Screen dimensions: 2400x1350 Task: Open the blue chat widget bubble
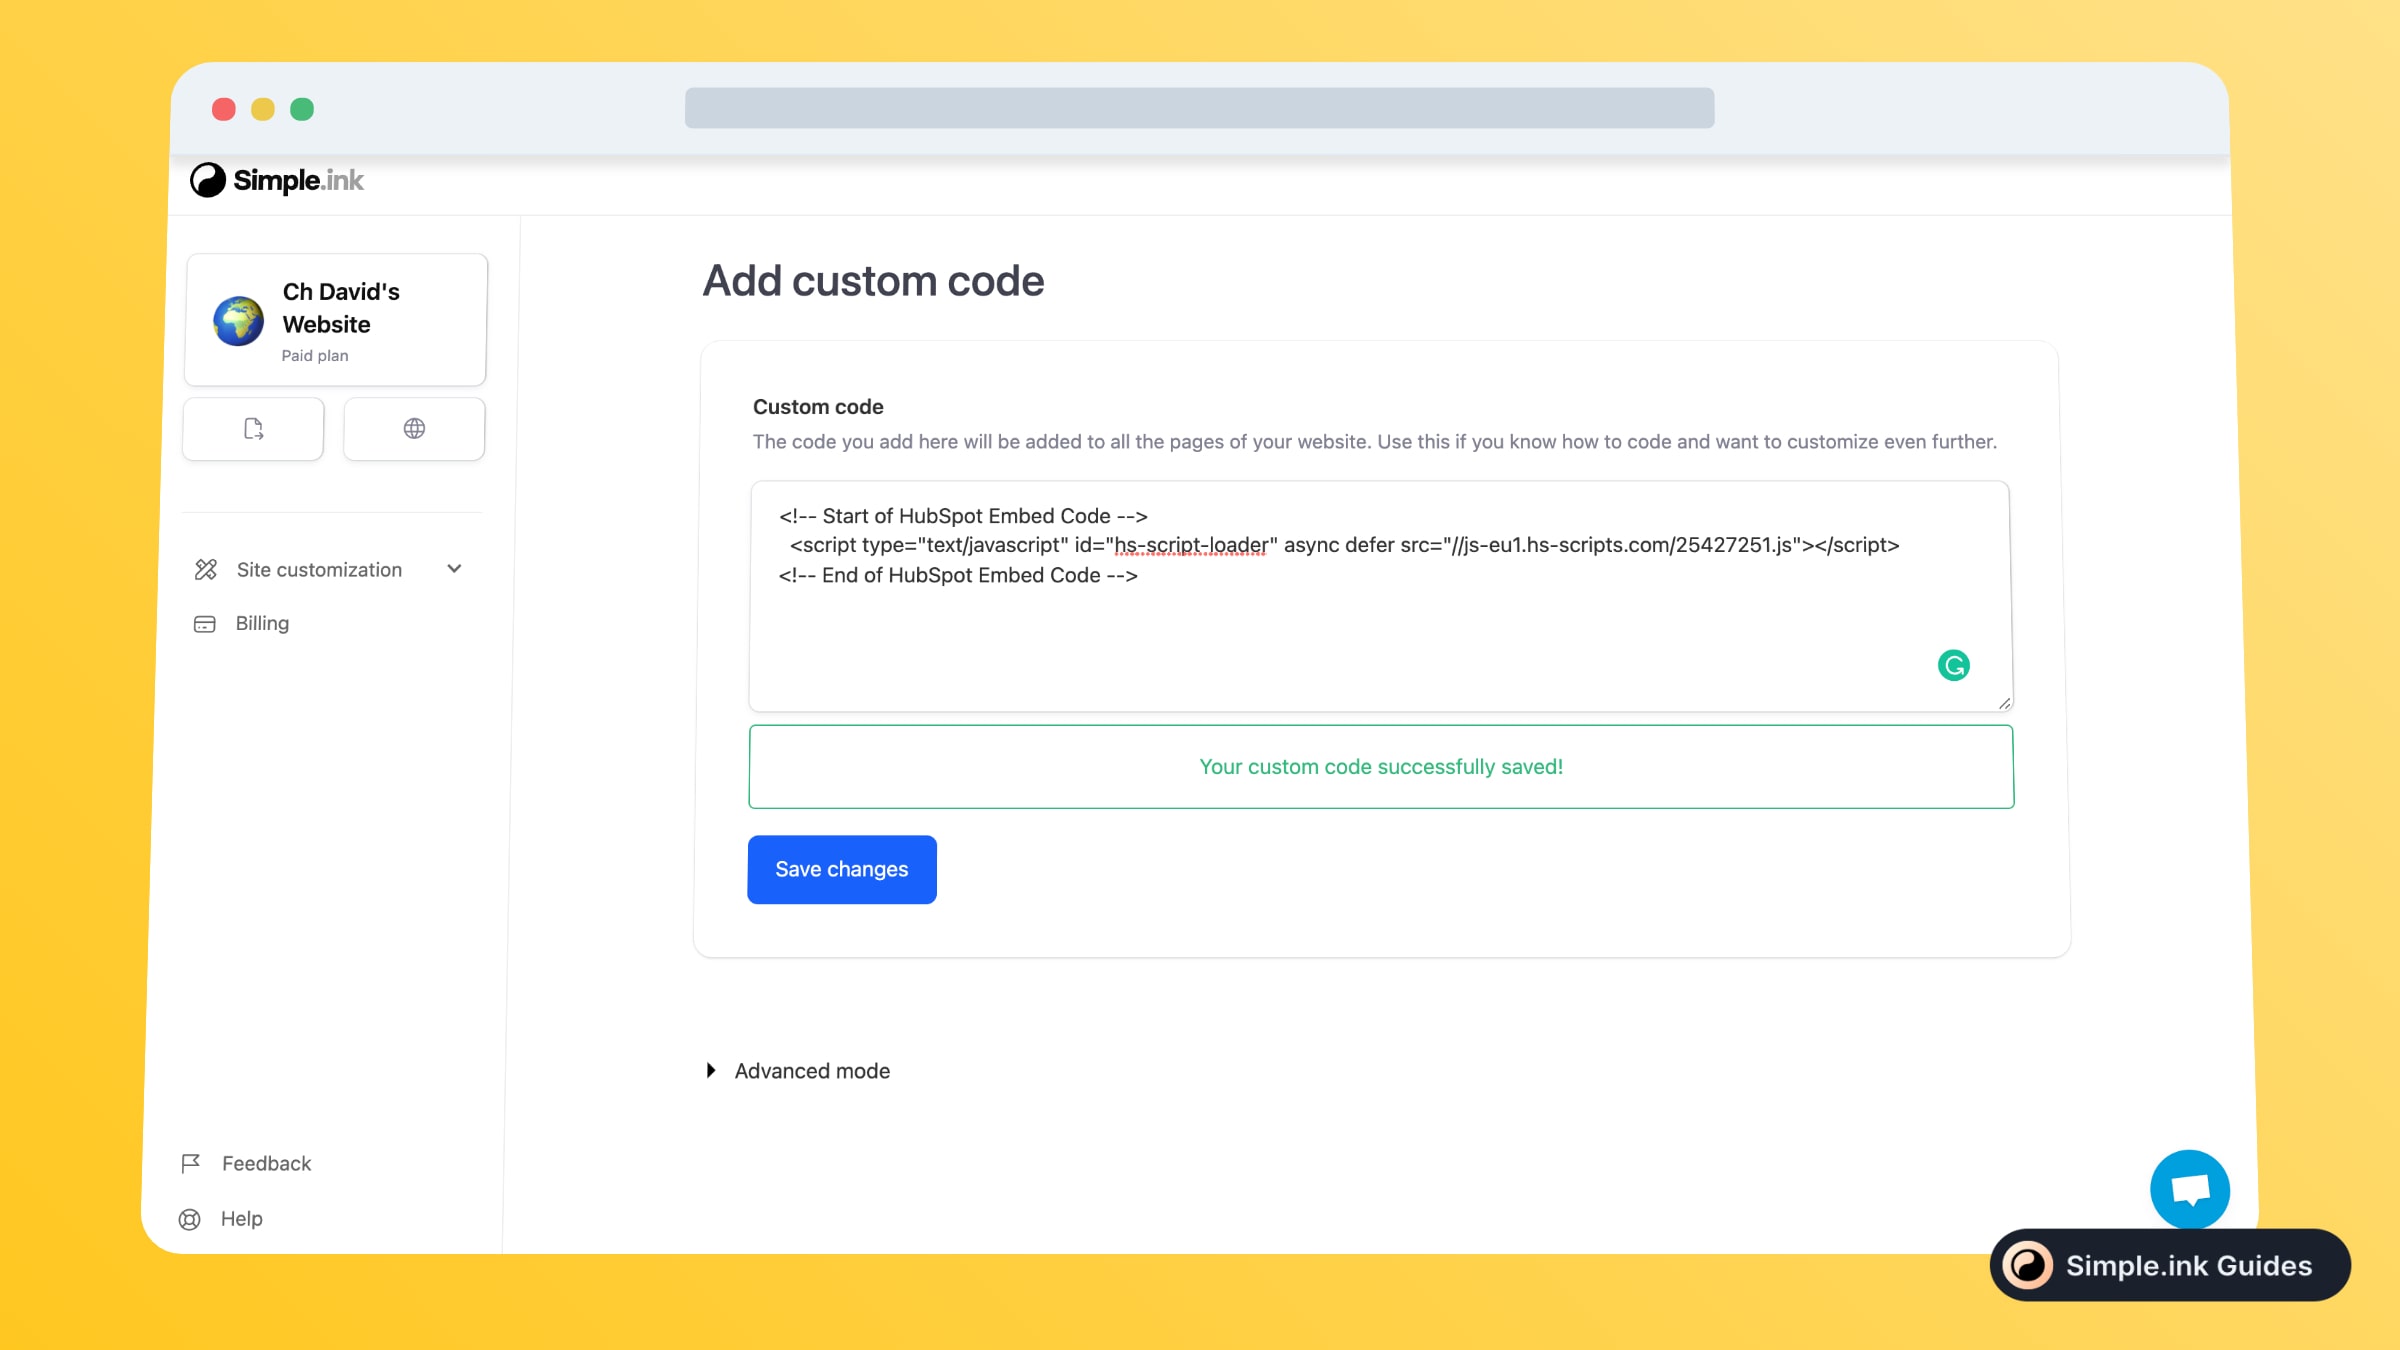[2189, 1189]
